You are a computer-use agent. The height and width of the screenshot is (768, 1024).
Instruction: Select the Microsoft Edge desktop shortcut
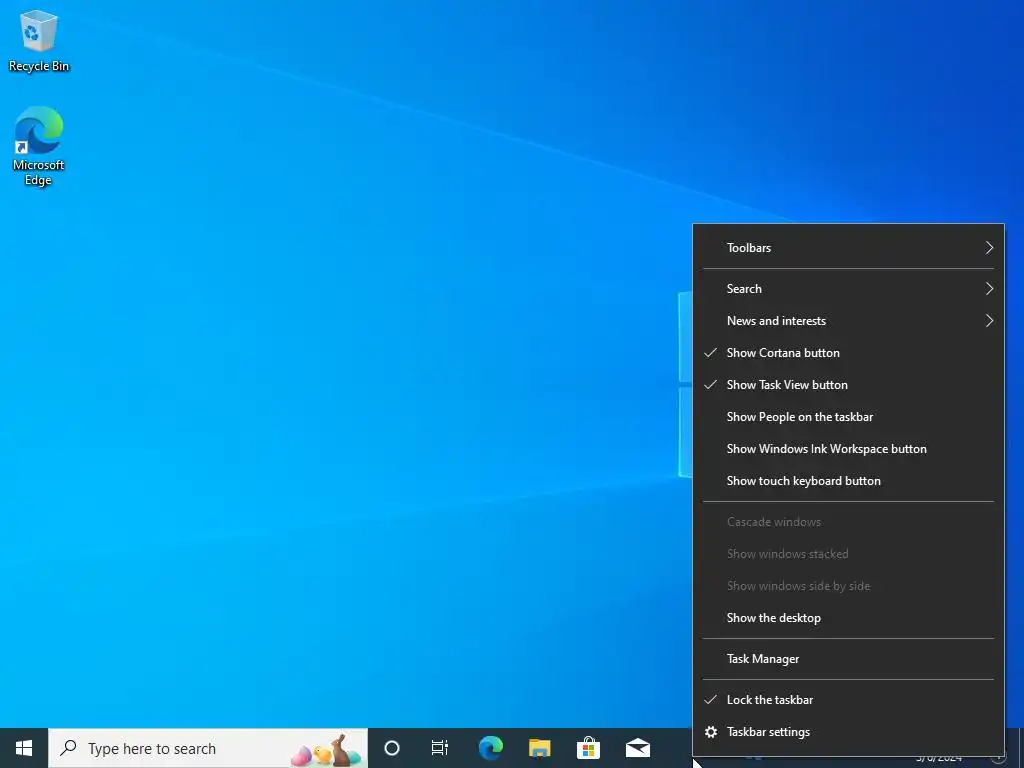[x=39, y=146]
